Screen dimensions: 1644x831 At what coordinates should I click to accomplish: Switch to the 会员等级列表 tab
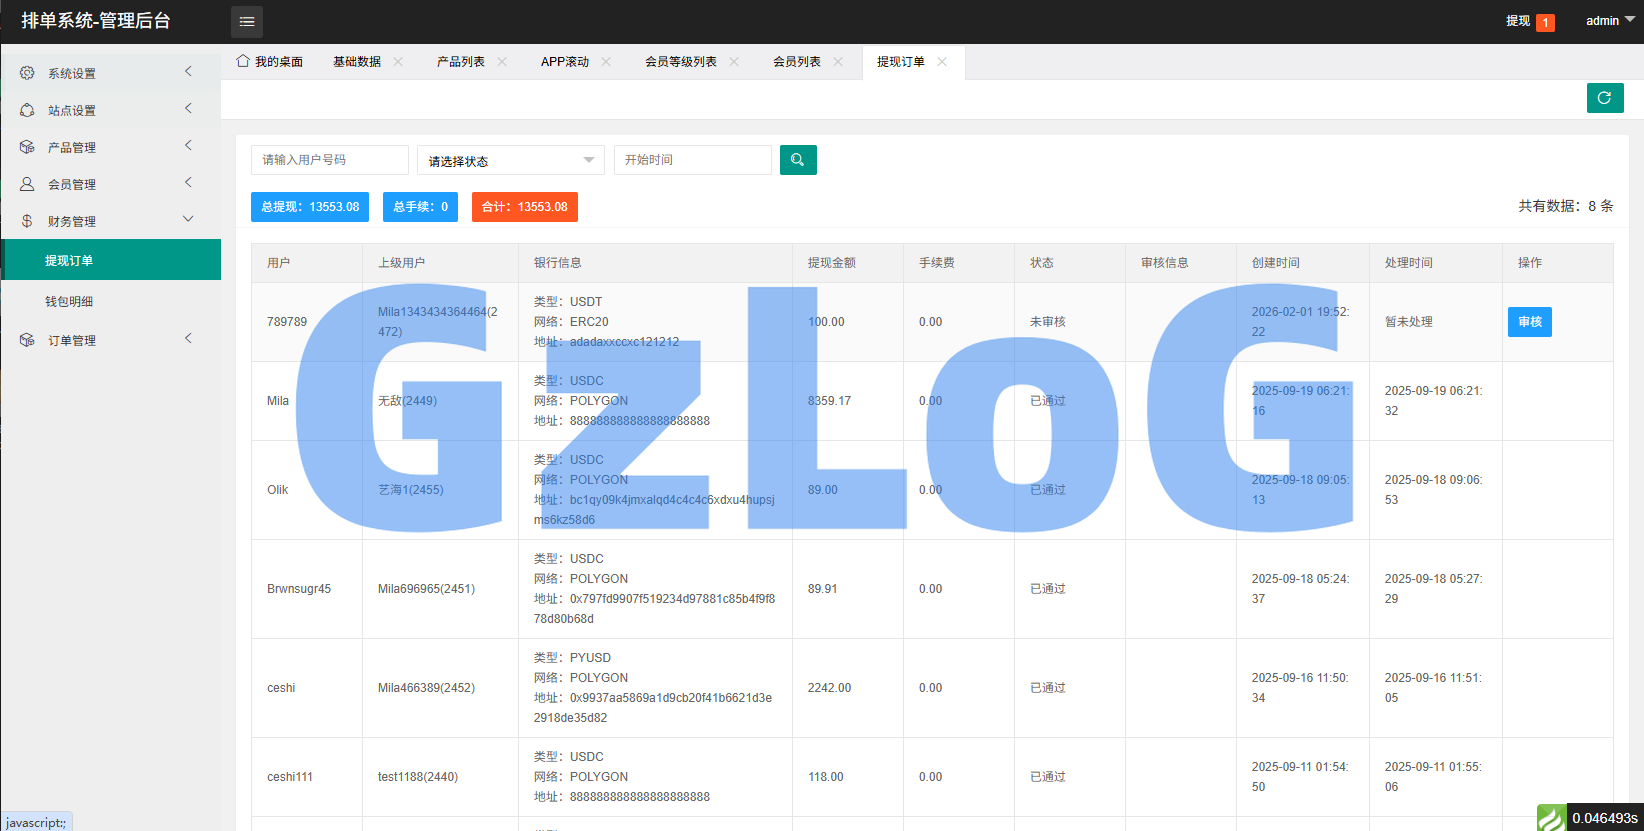tap(680, 62)
